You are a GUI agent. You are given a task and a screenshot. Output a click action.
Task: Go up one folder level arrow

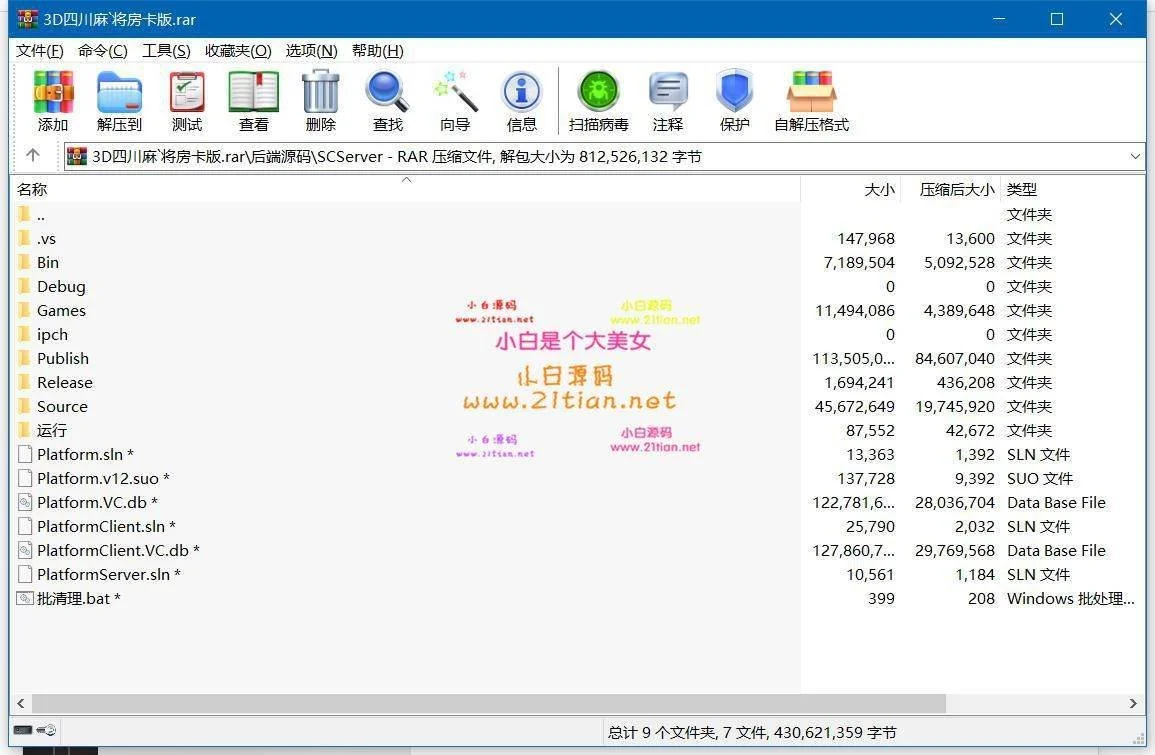click(x=33, y=155)
